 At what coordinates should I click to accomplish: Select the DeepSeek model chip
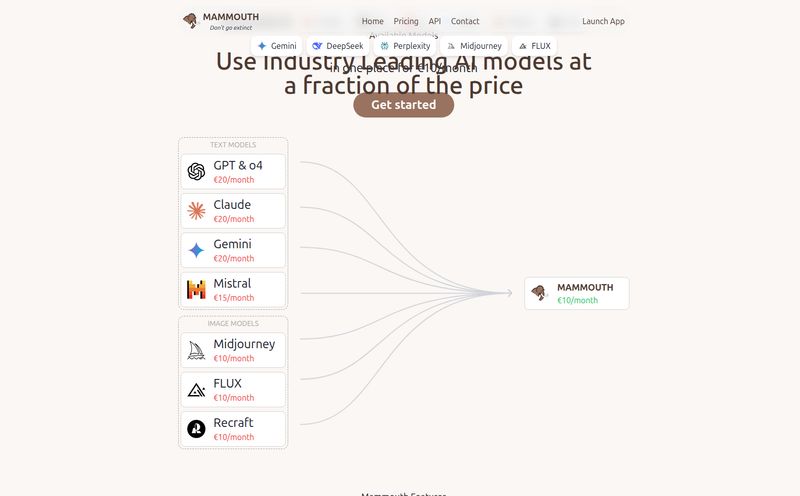coord(338,46)
